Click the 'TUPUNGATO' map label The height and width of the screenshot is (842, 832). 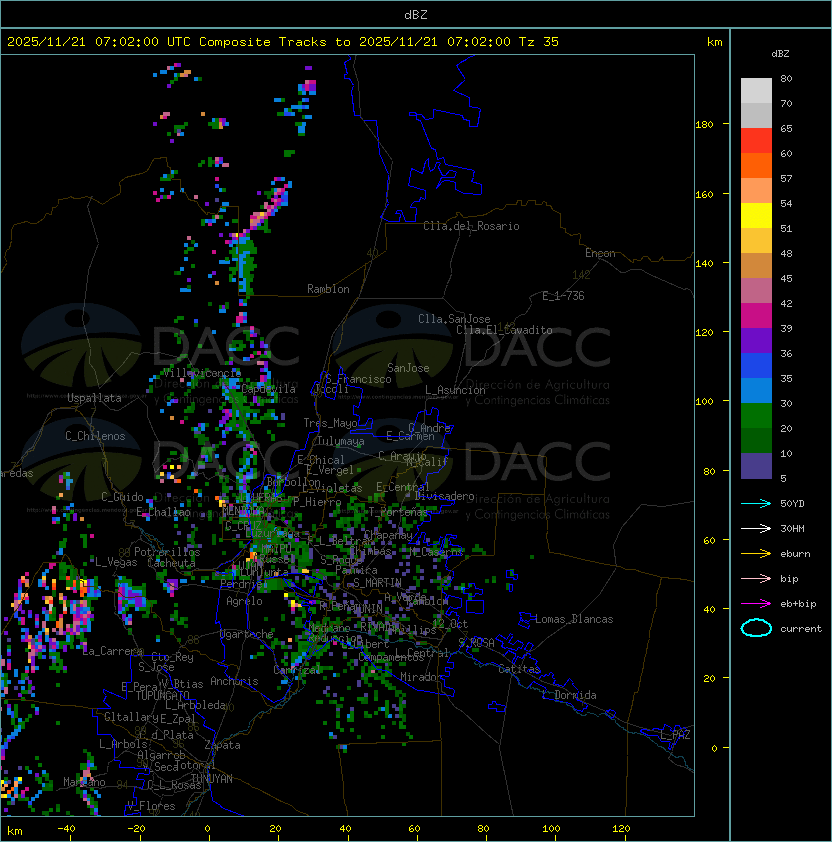[162, 696]
